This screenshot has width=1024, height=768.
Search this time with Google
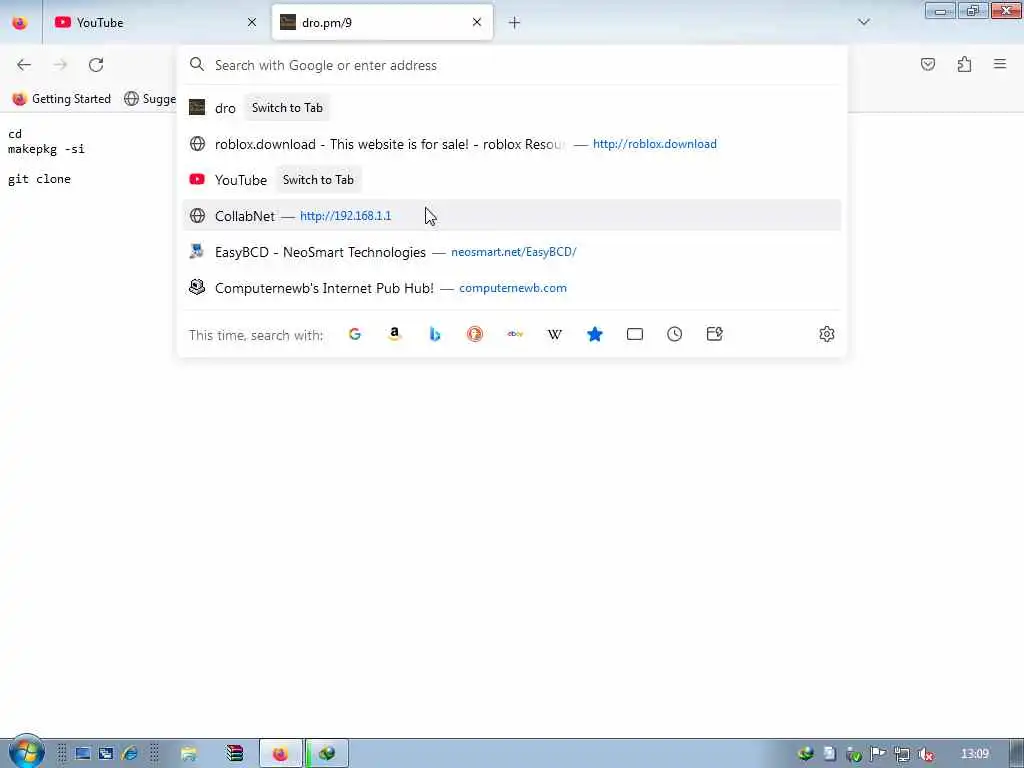pos(355,334)
